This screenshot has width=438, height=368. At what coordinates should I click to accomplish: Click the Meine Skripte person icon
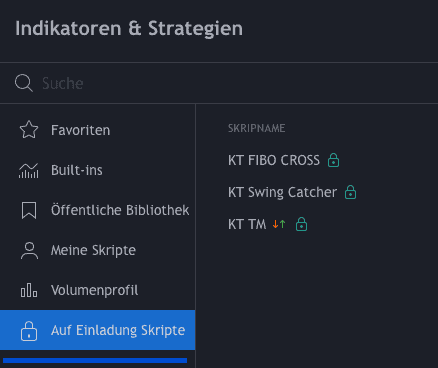pyautogui.click(x=29, y=251)
